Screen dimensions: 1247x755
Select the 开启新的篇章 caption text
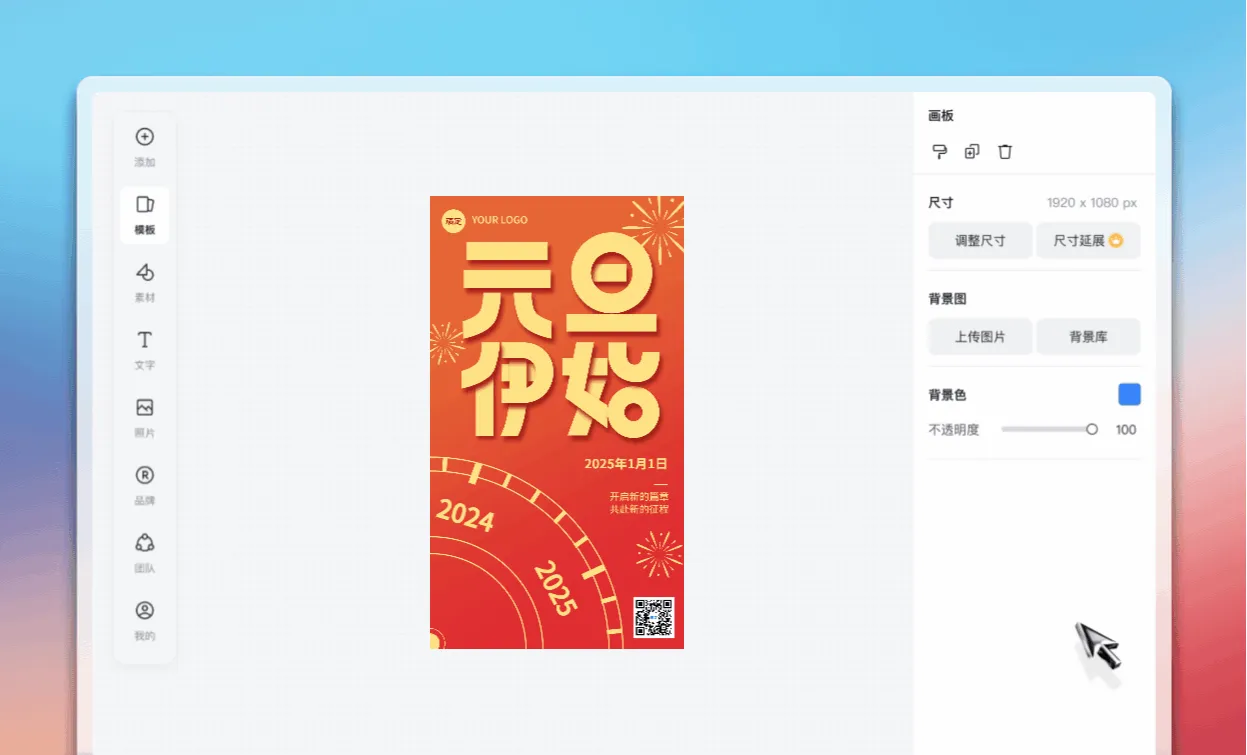639,496
